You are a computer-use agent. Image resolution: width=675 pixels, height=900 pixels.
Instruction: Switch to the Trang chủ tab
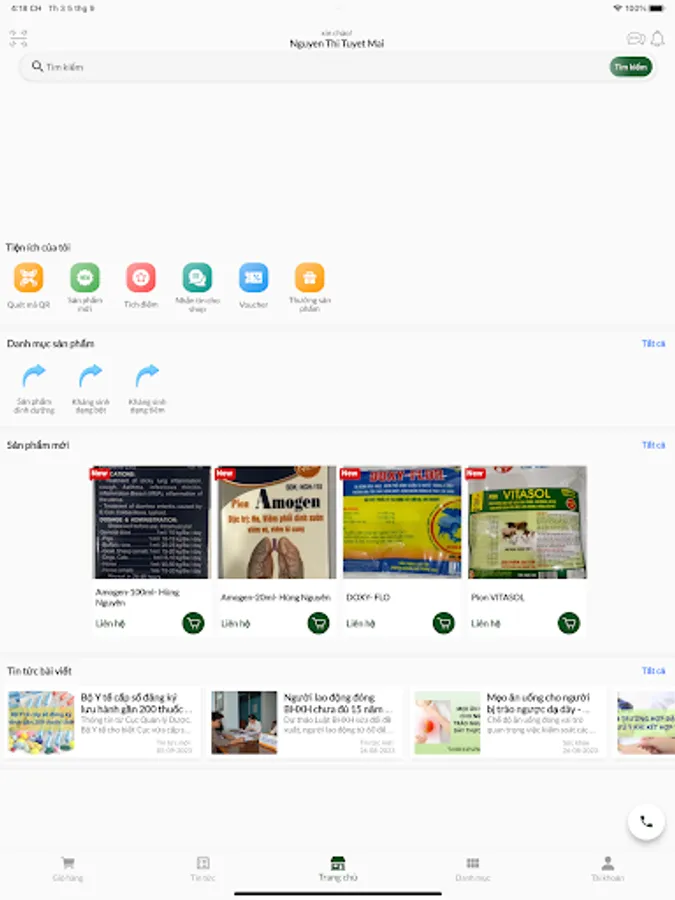(338, 868)
